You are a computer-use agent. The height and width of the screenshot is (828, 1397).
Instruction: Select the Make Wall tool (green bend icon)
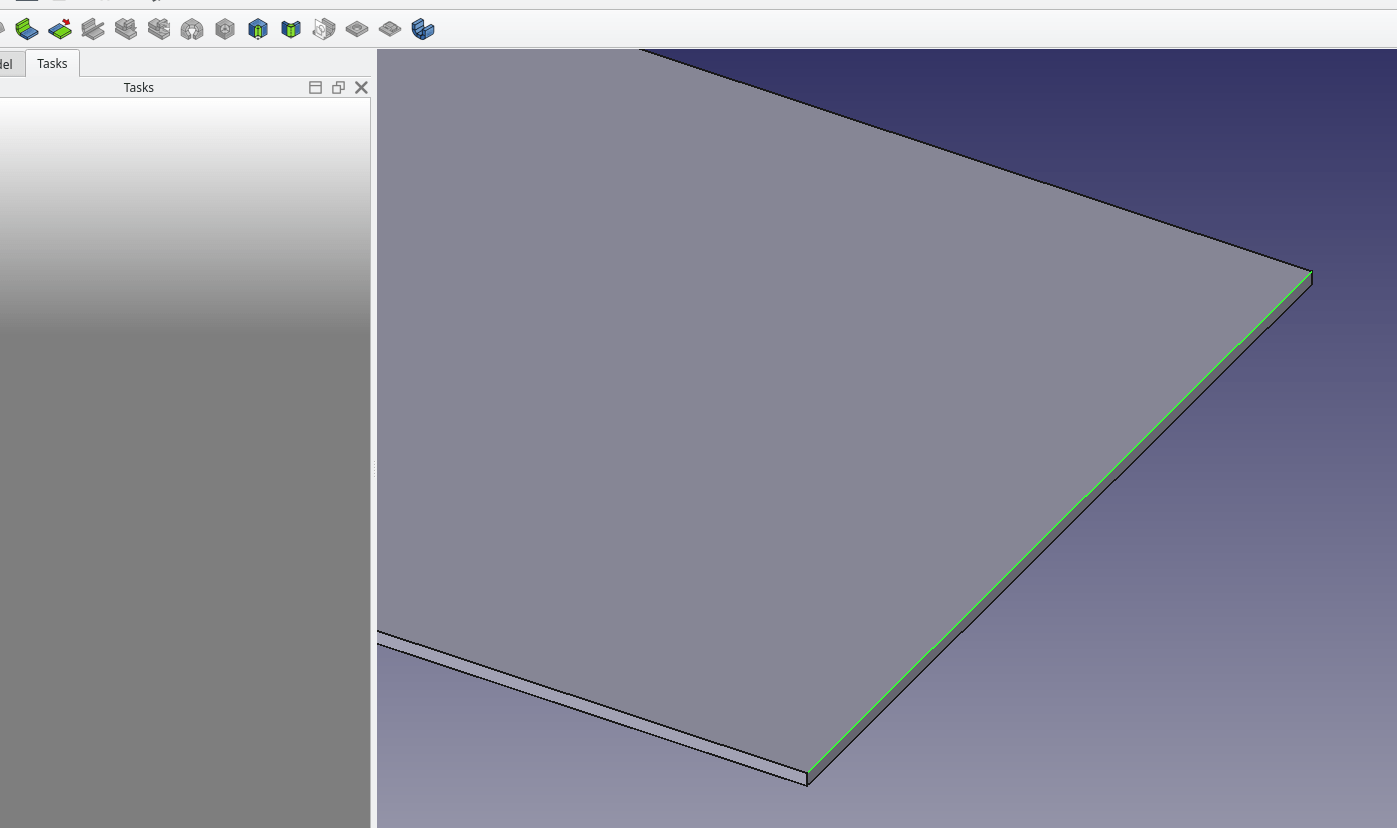tap(27, 29)
